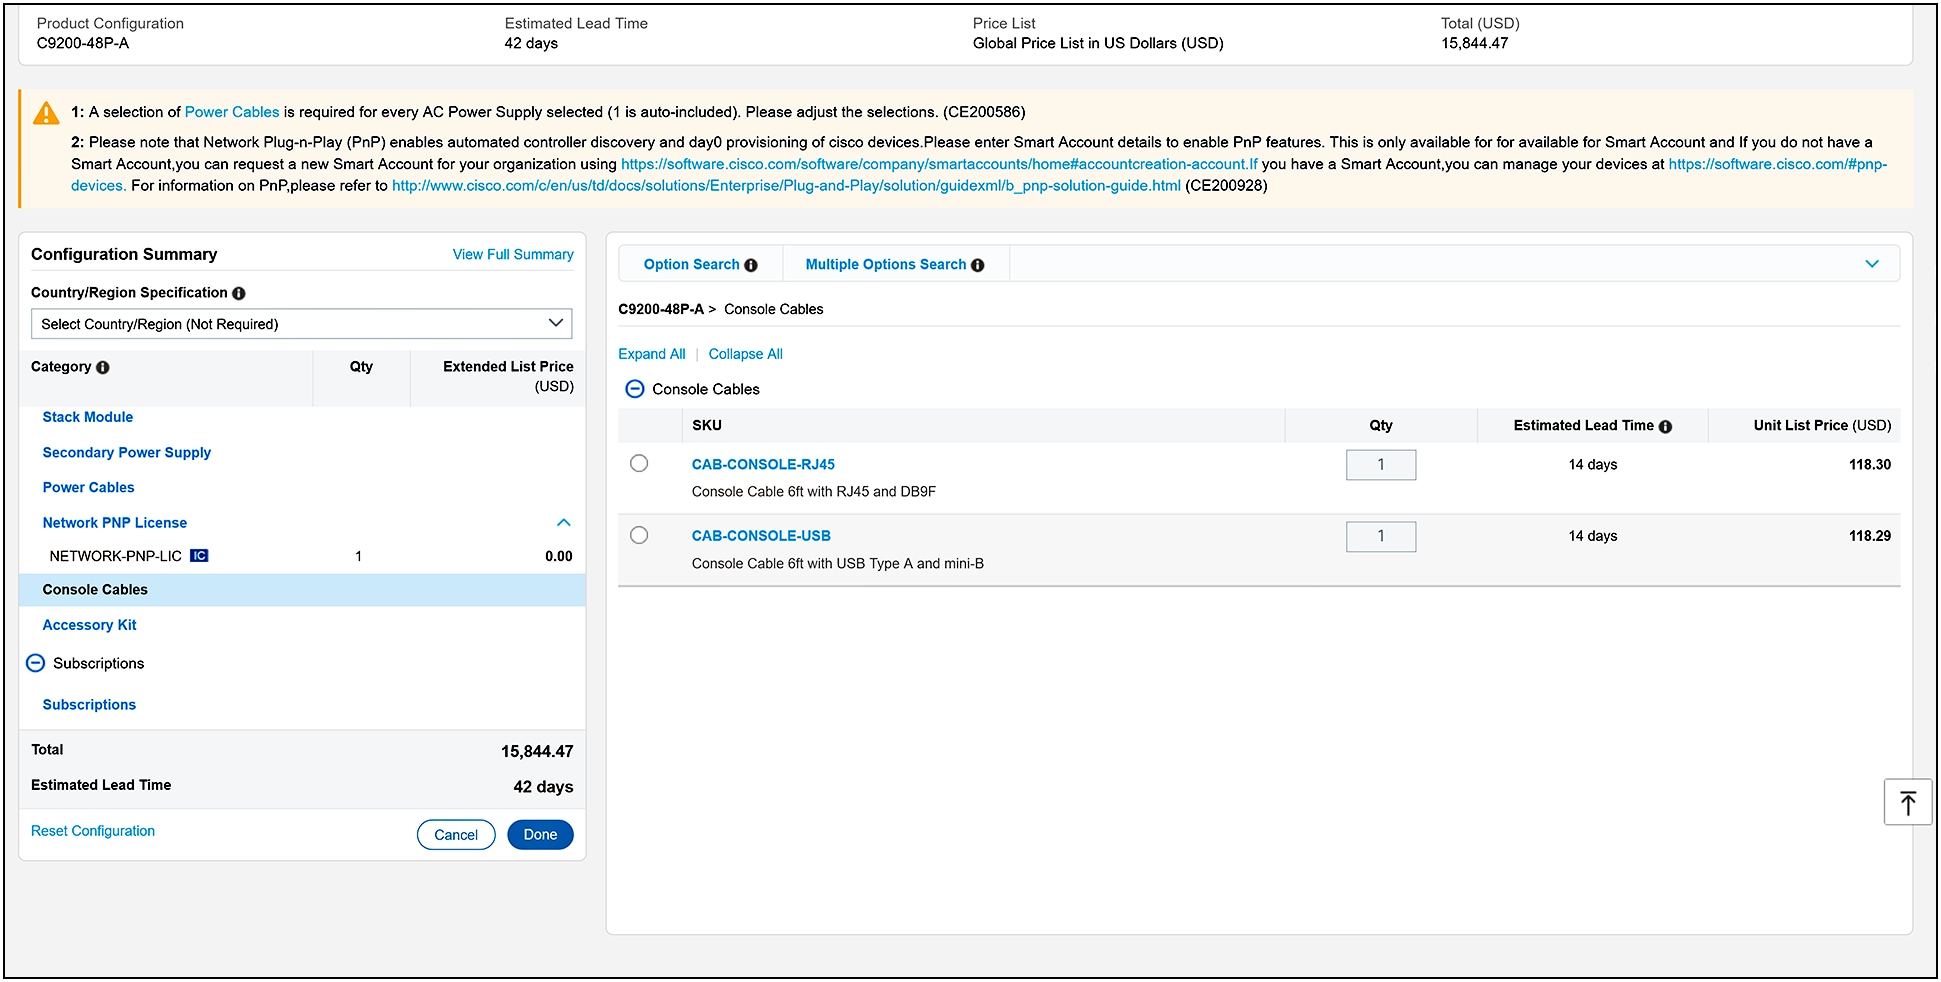This screenshot has width=1941, height=982.
Task: Open the Option Search tab
Action: point(691,265)
